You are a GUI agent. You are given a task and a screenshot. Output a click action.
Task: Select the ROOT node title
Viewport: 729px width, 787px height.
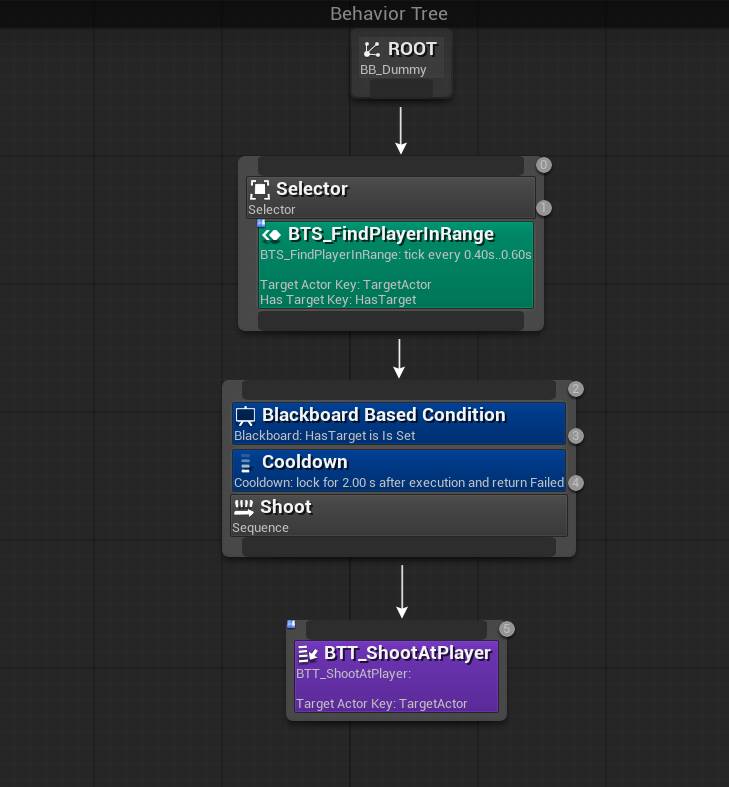tap(413, 49)
